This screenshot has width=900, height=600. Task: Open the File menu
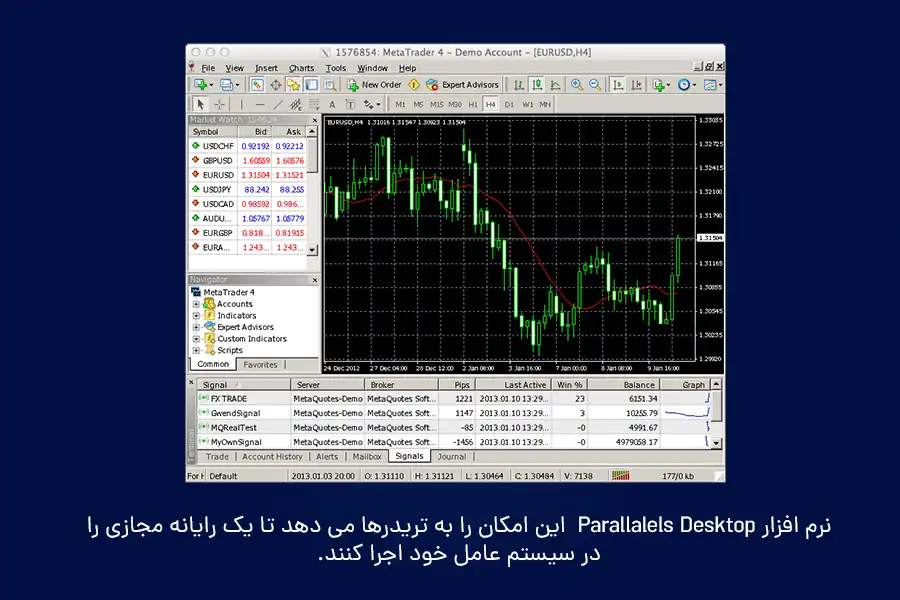(208, 68)
